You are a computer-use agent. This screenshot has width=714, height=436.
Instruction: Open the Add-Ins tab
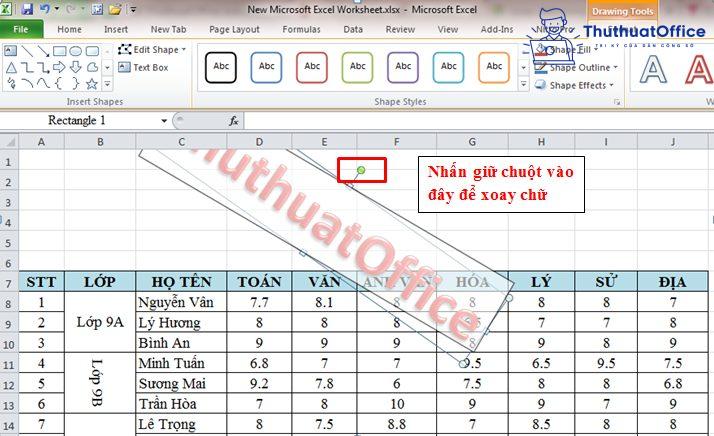pyautogui.click(x=497, y=29)
